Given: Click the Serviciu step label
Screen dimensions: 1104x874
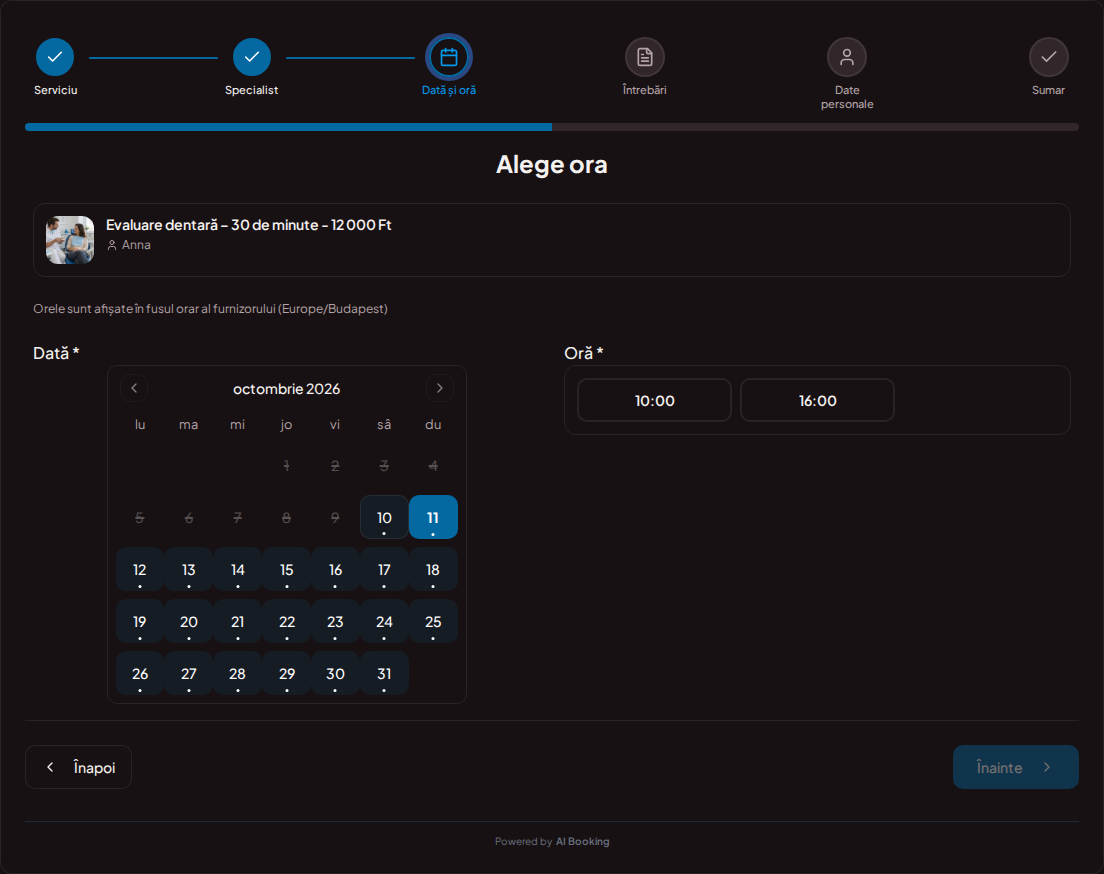Looking at the screenshot, I should (x=56, y=90).
